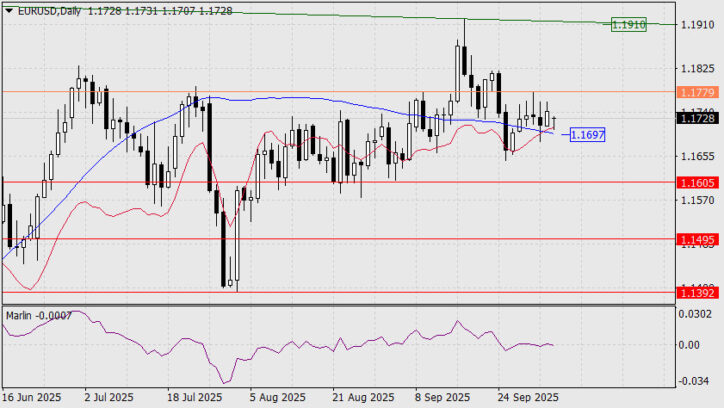Select the -0.034 value on Marlin scale

coord(696,381)
